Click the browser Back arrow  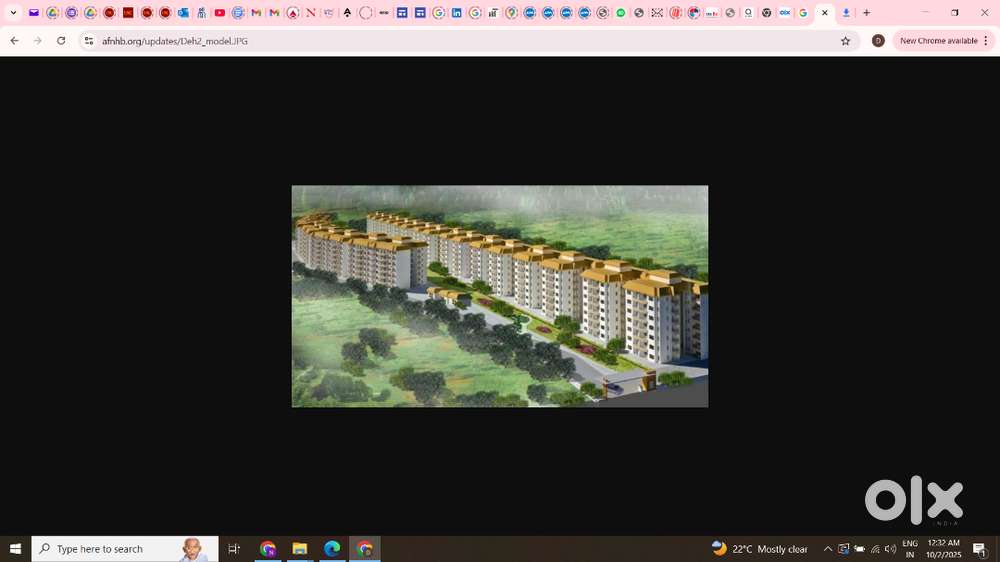coord(14,41)
